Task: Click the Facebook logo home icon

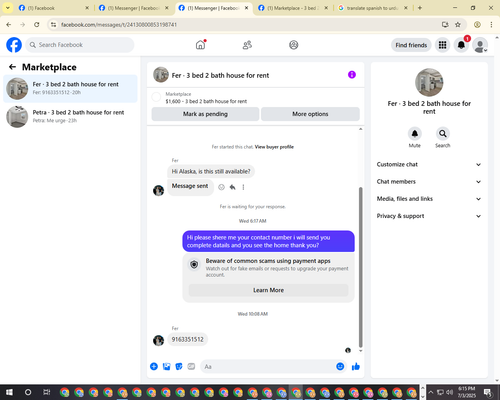Action: [14, 45]
